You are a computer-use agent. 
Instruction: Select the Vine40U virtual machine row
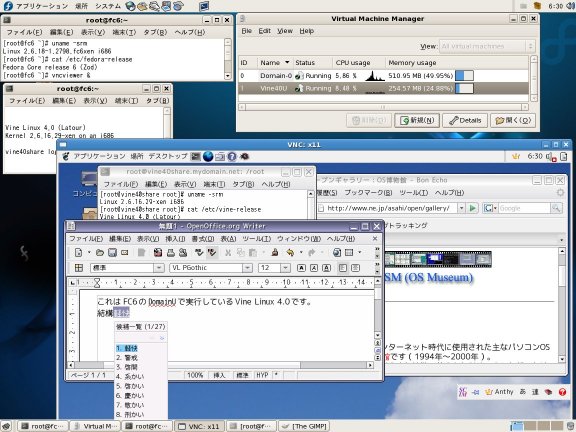click(383, 89)
